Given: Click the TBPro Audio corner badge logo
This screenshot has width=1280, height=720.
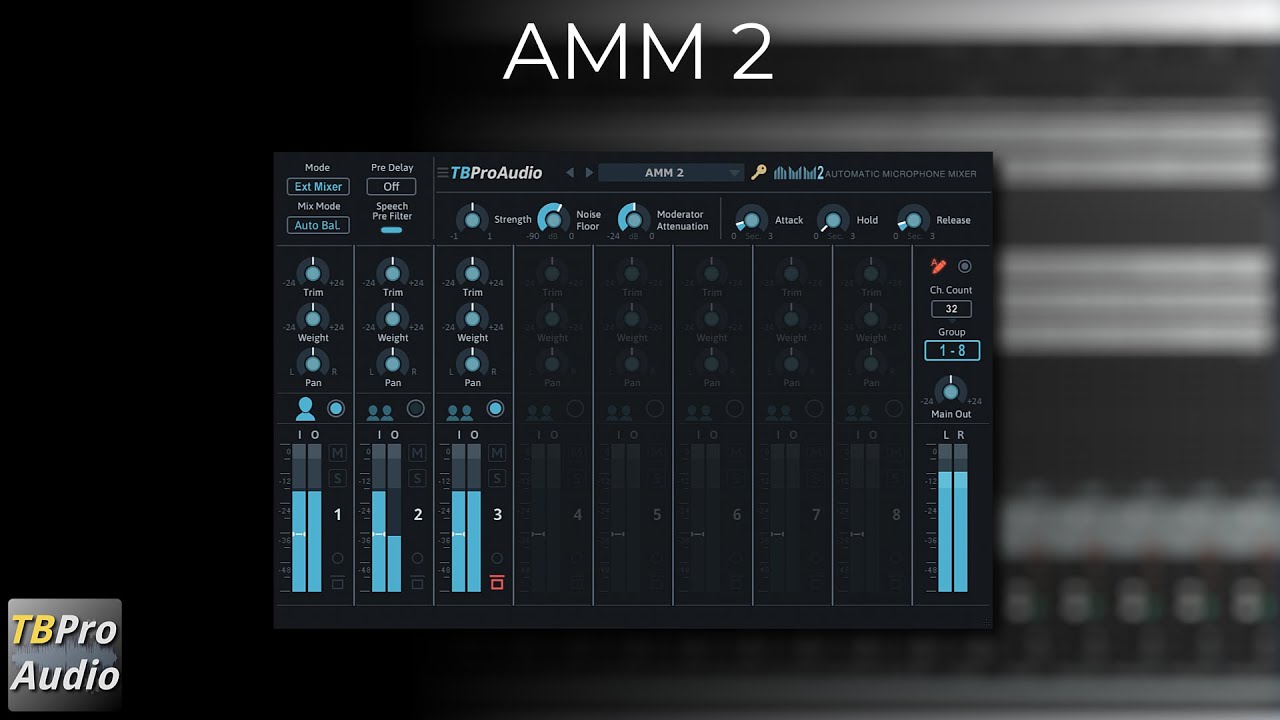Looking at the screenshot, I should pos(65,654).
